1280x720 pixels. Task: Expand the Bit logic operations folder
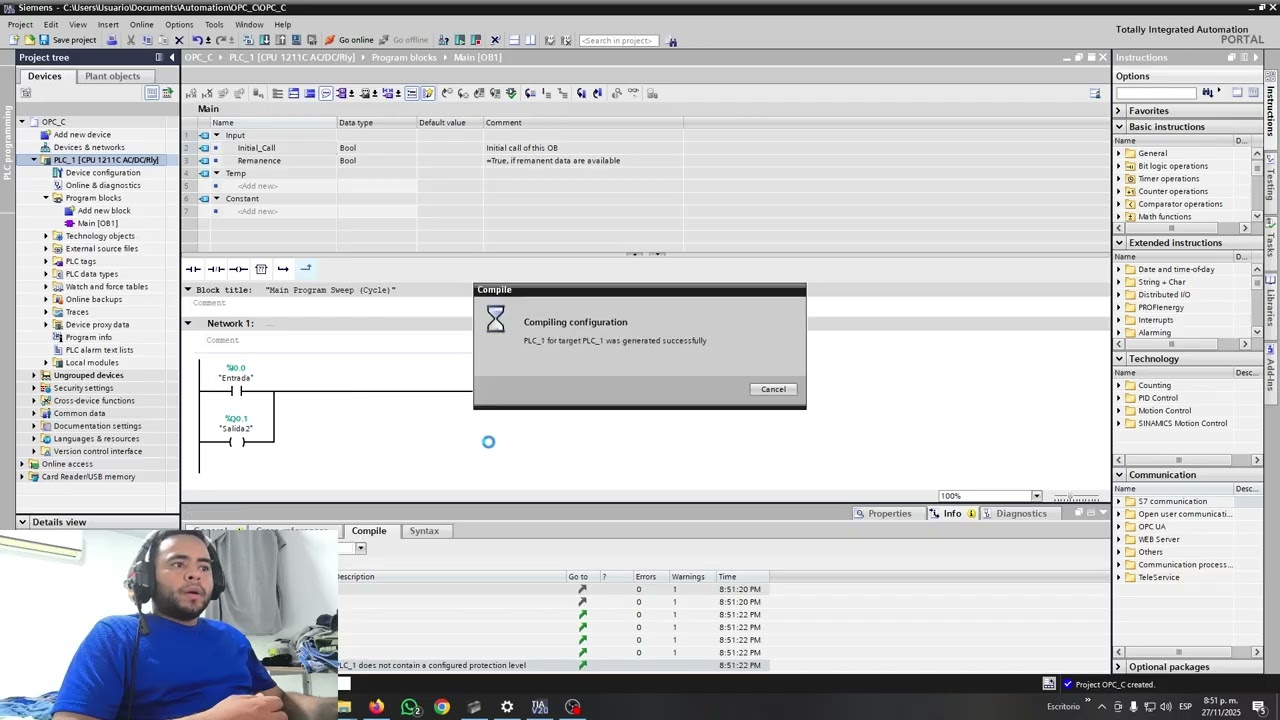[1119, 166]
